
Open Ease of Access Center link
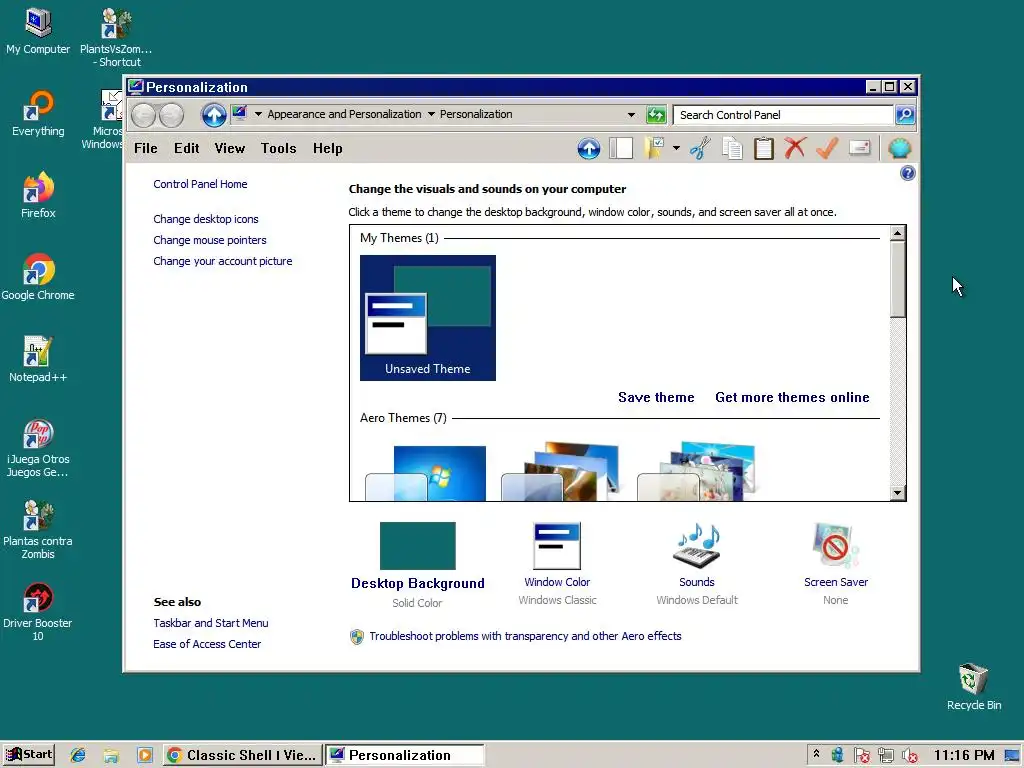[x=207, y=644]
